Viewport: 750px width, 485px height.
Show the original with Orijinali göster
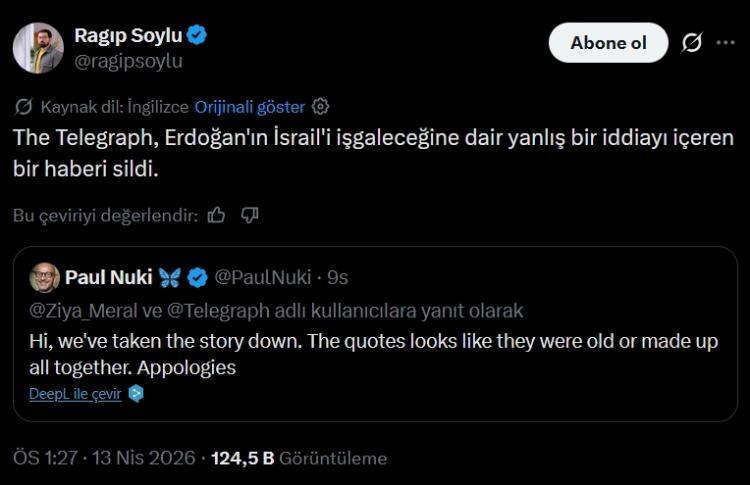251,106
